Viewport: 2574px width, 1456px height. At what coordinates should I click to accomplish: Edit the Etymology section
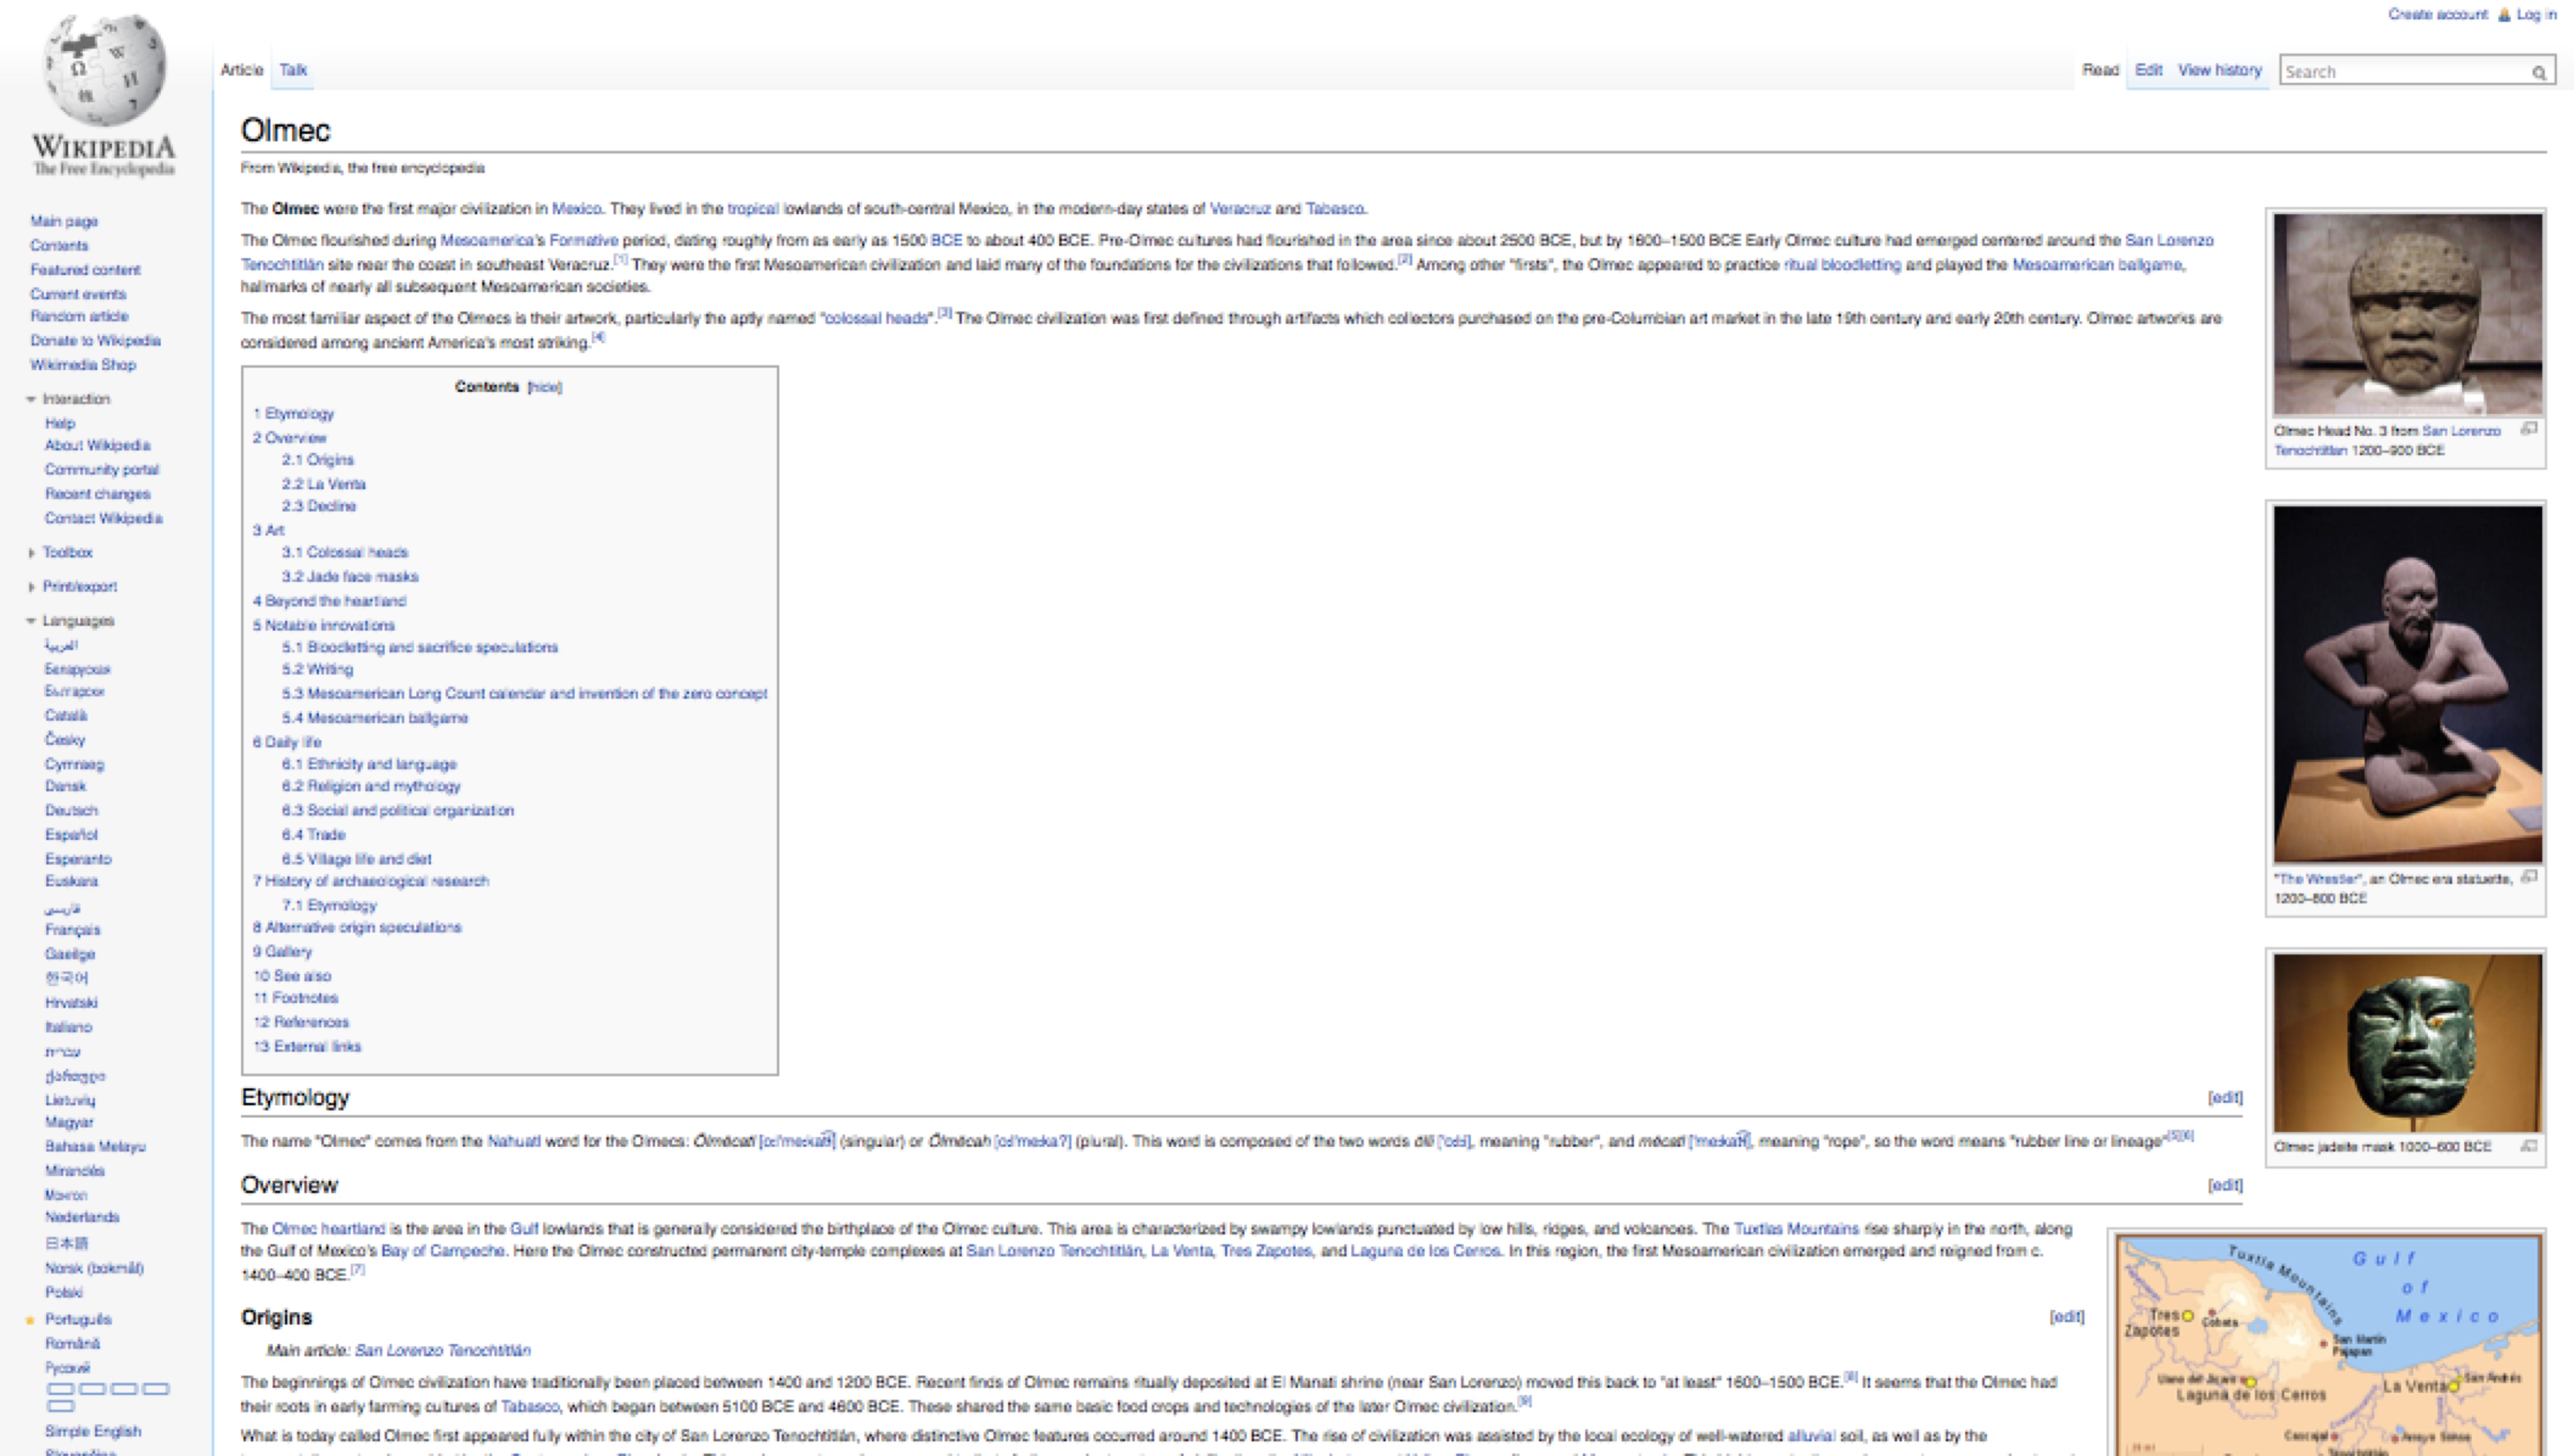point(2224,1097)
